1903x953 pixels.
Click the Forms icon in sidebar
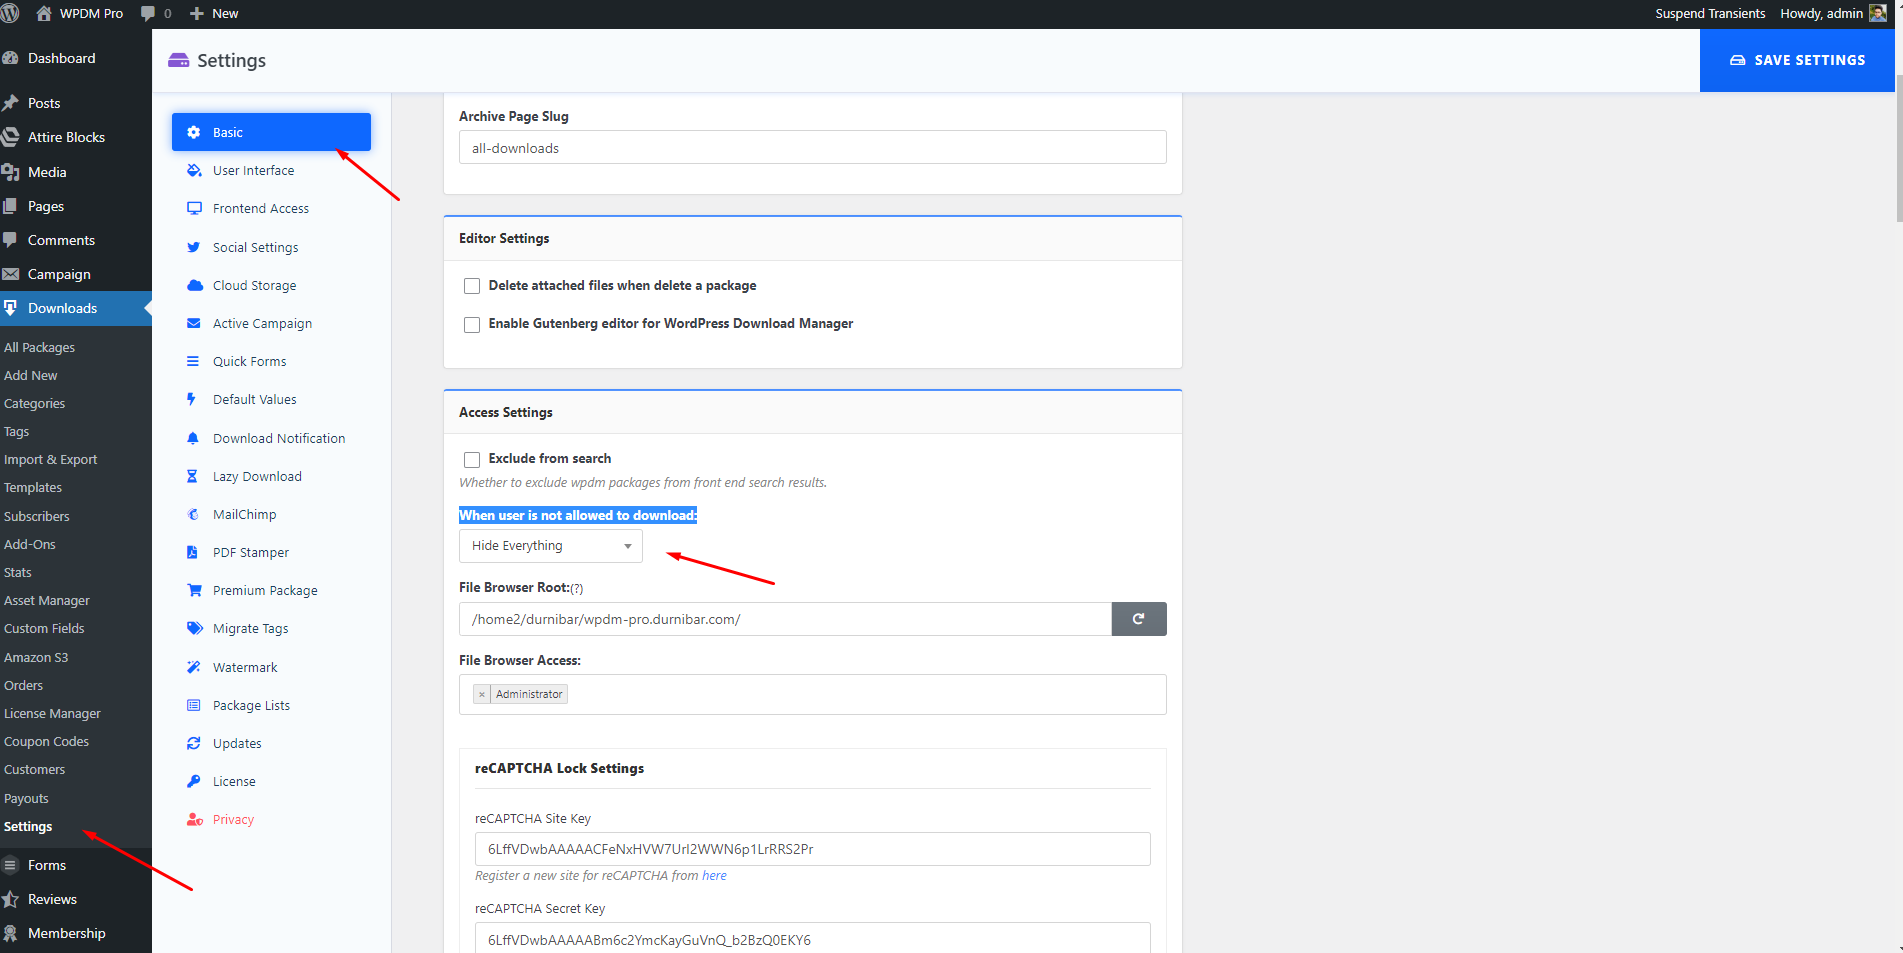[x=11, y=865]
